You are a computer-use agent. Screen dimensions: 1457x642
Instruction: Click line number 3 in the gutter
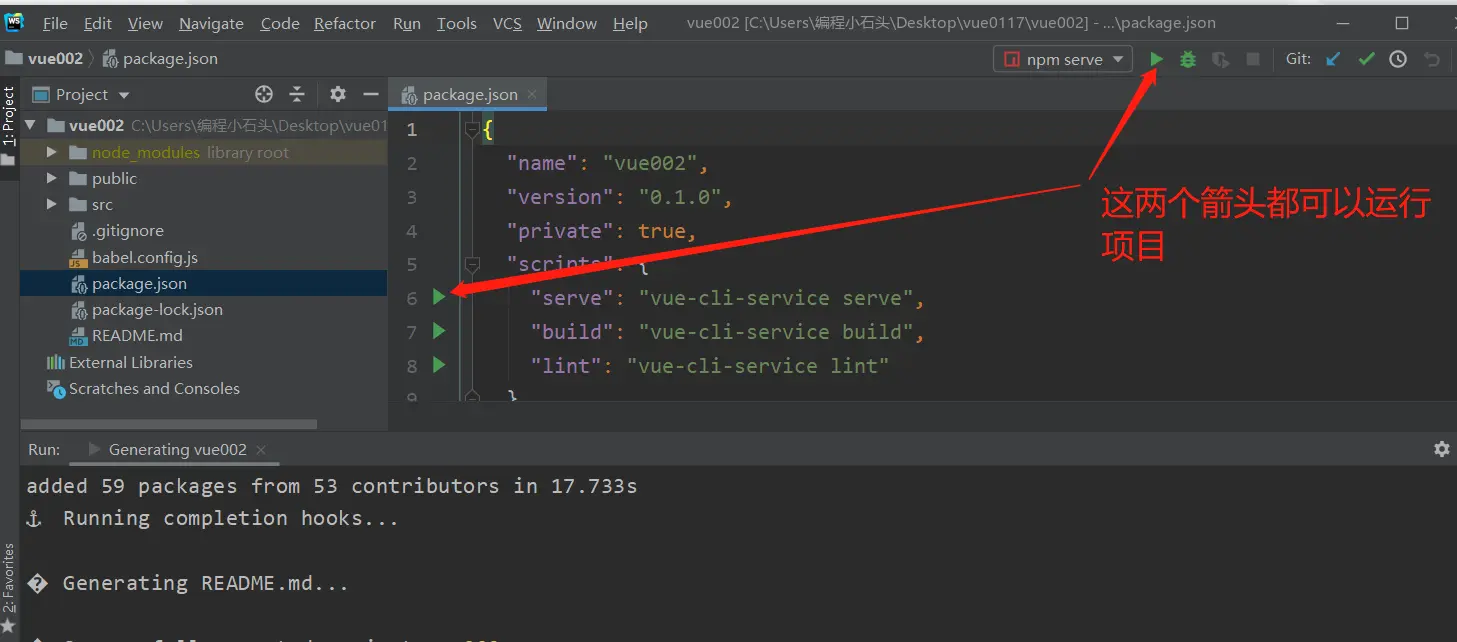(412, 197)
